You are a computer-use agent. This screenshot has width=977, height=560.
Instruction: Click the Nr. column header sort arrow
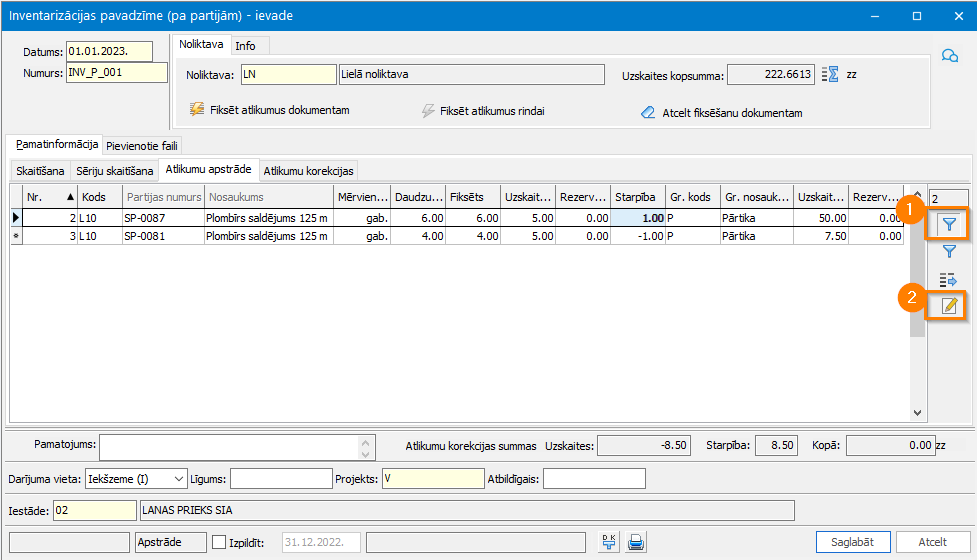[x=70, y=197]
